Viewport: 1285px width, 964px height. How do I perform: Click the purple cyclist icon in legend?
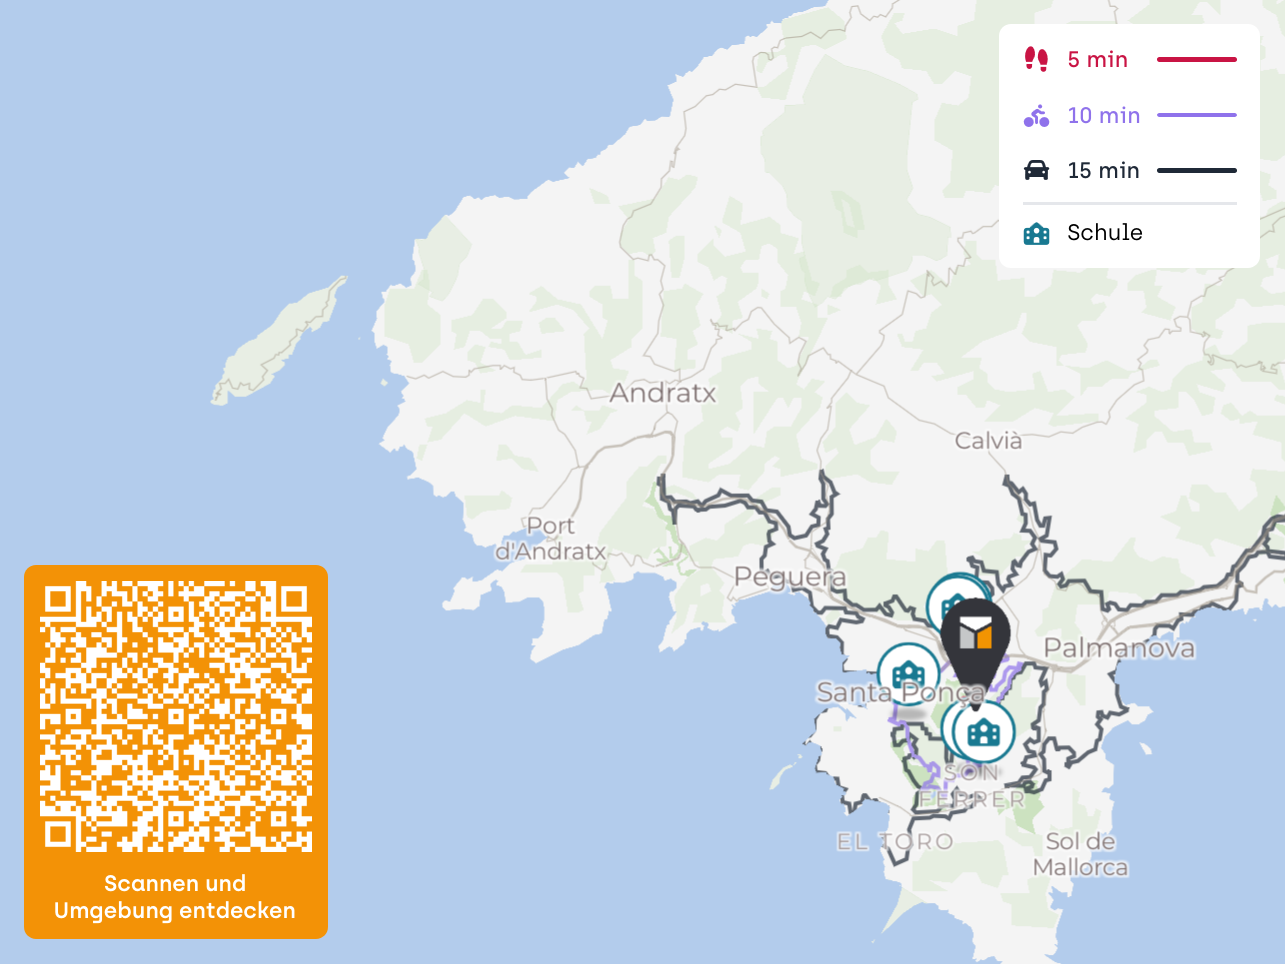click(x=1036, y=116)
